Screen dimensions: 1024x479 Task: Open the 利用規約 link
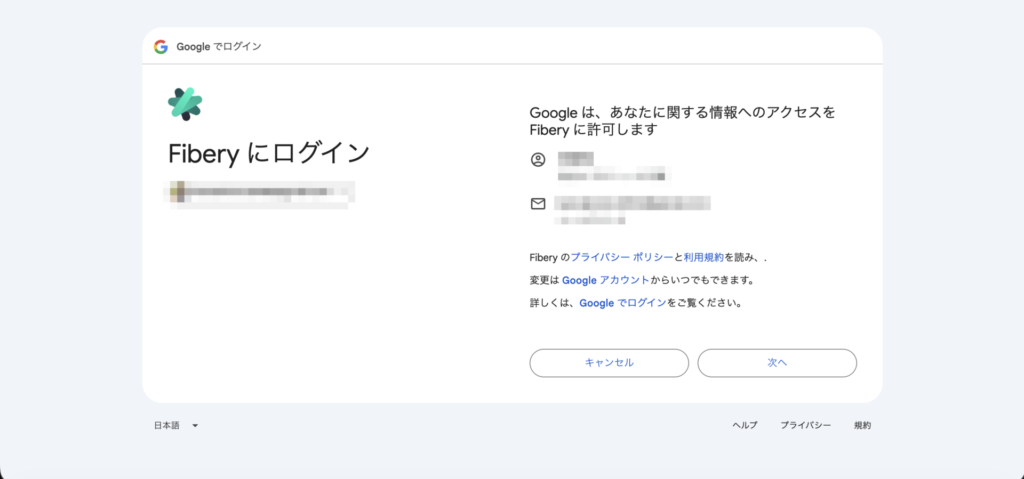coord(703,258)
